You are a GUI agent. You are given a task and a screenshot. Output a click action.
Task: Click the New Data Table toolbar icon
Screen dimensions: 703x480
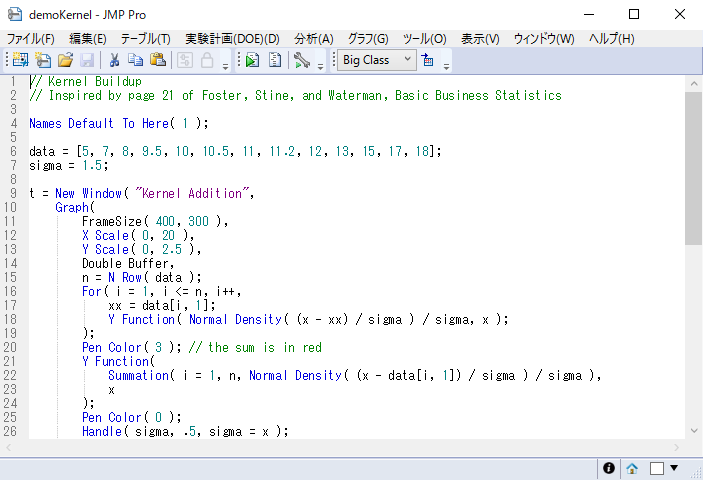19,60
